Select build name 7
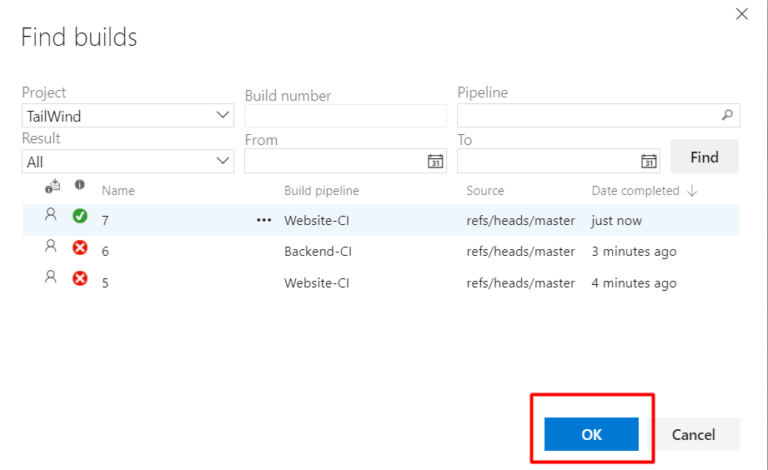The height and width of the screenshot is (470, 768). click(105, 221)
